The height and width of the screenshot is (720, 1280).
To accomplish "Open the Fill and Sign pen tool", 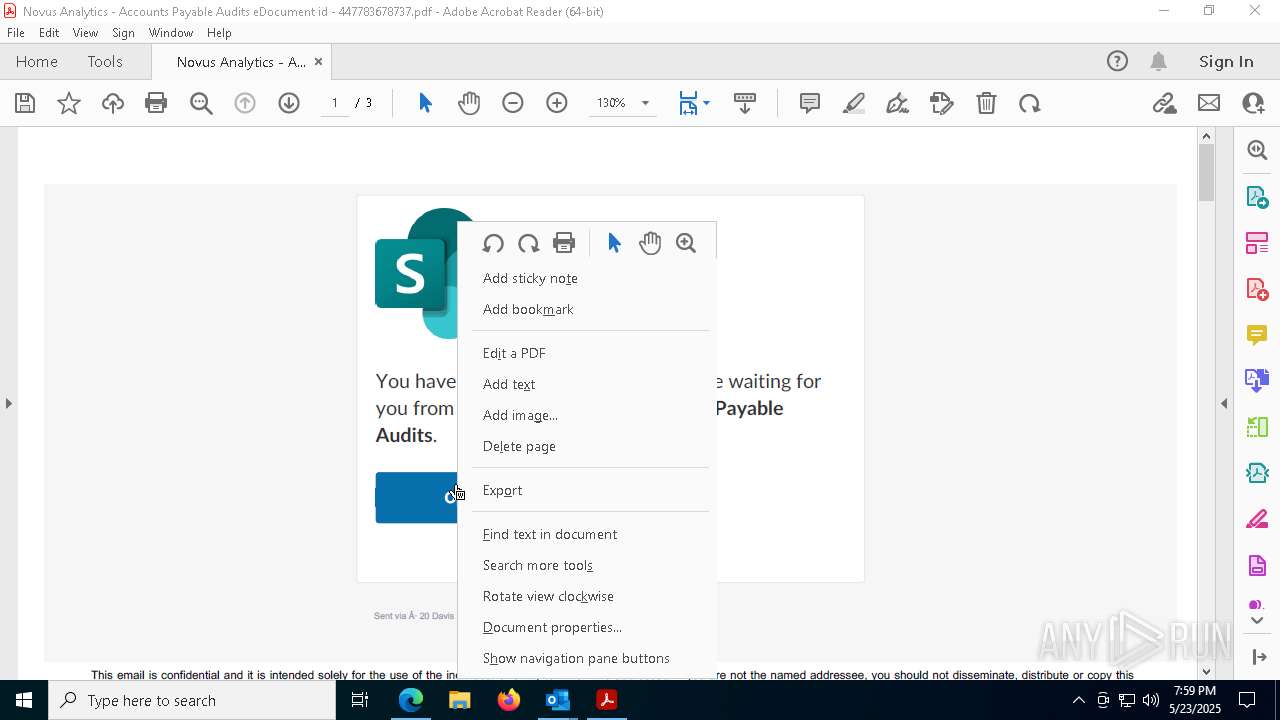I will point(898,103).
